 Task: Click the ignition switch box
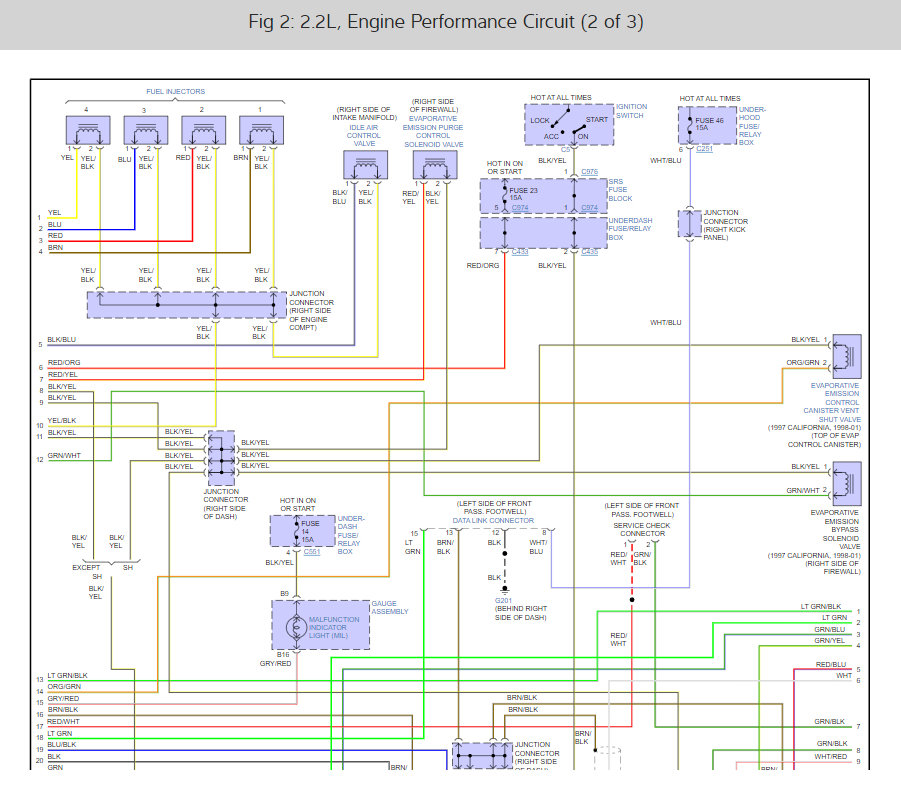click(x=569, y=124)
